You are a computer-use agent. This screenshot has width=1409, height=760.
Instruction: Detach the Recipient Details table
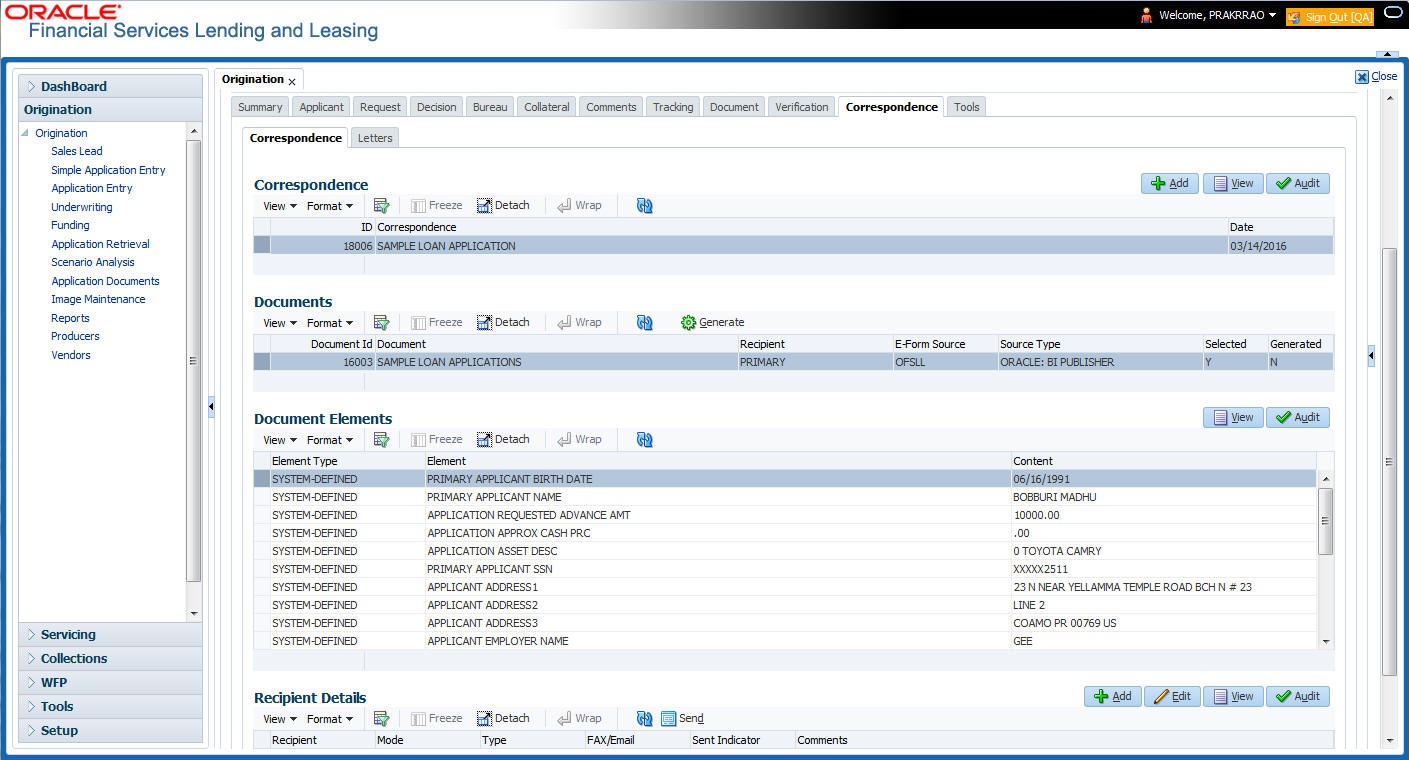click(503, 718)
